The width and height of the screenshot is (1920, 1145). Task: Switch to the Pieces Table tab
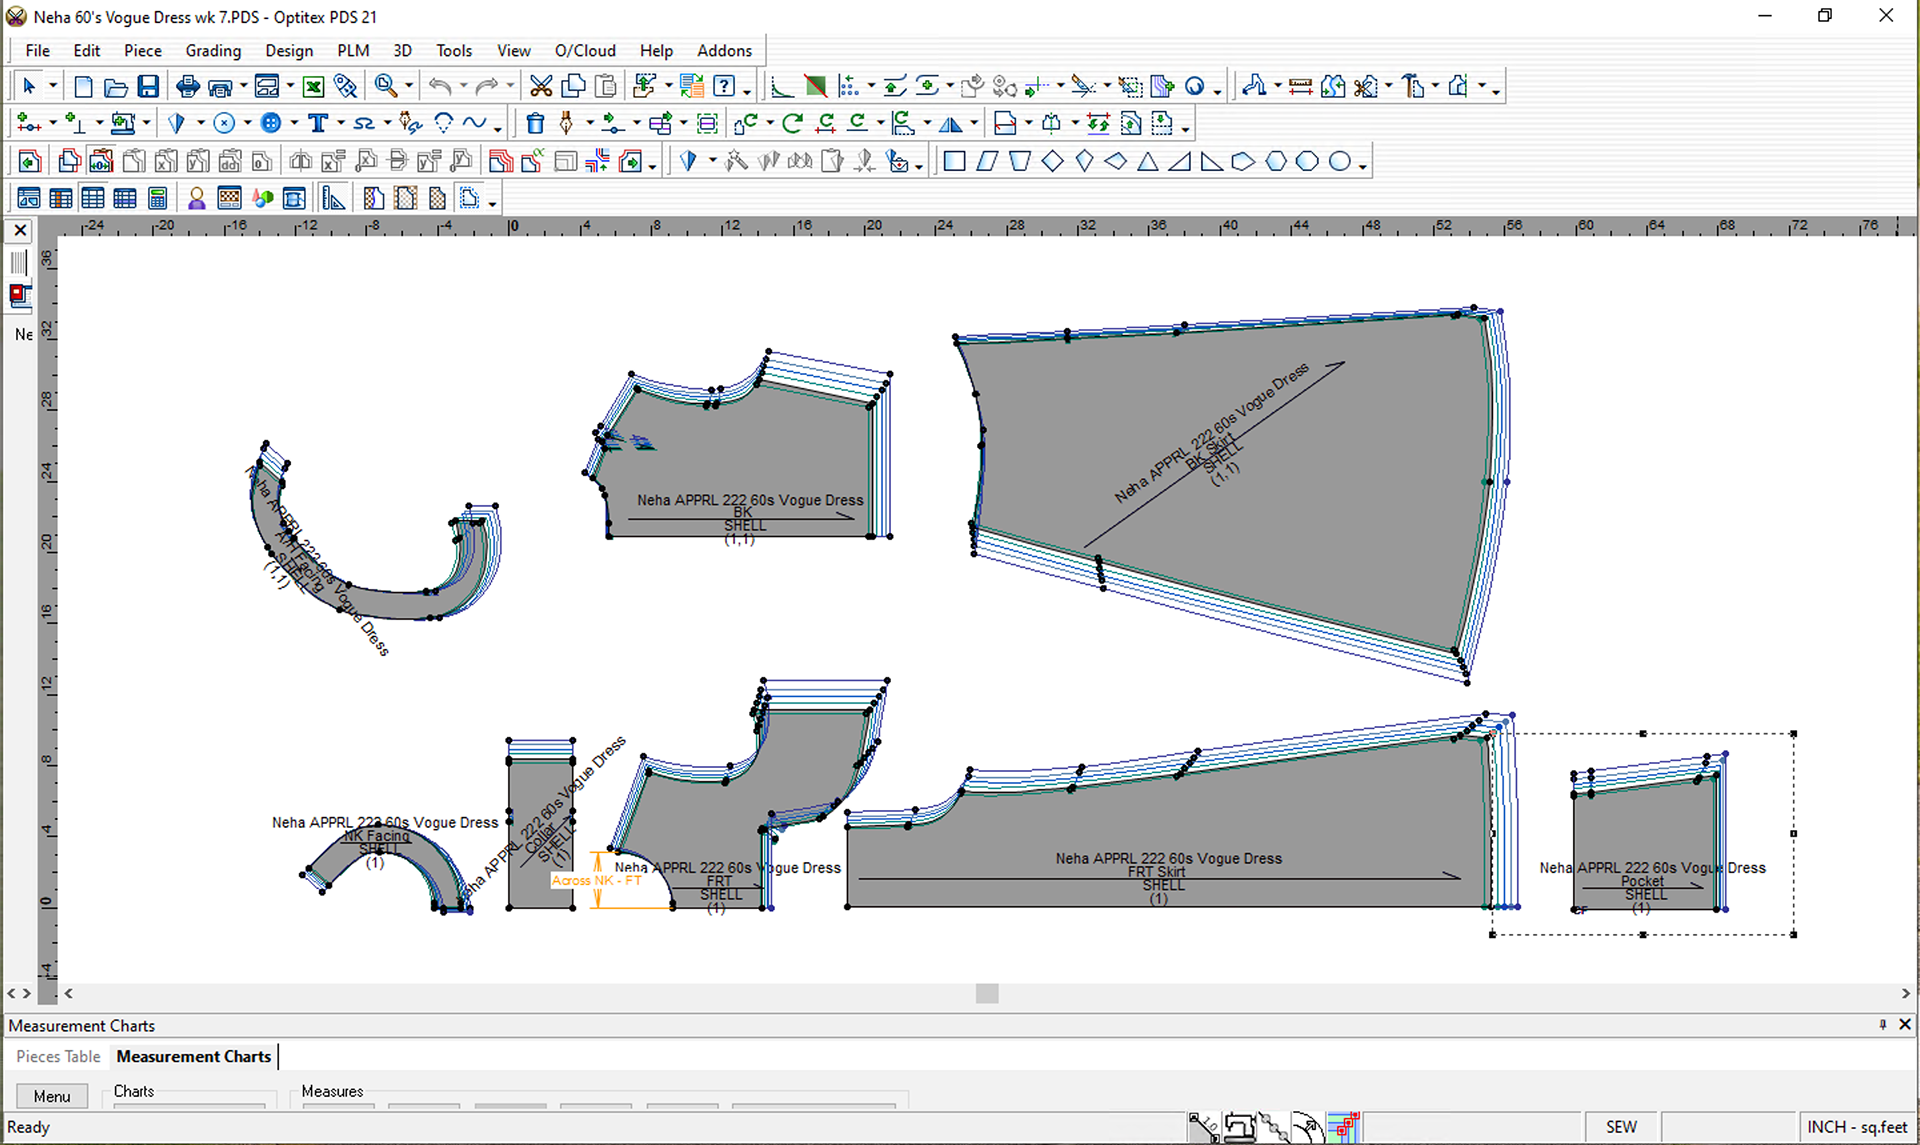click(x=58, y=1056)
